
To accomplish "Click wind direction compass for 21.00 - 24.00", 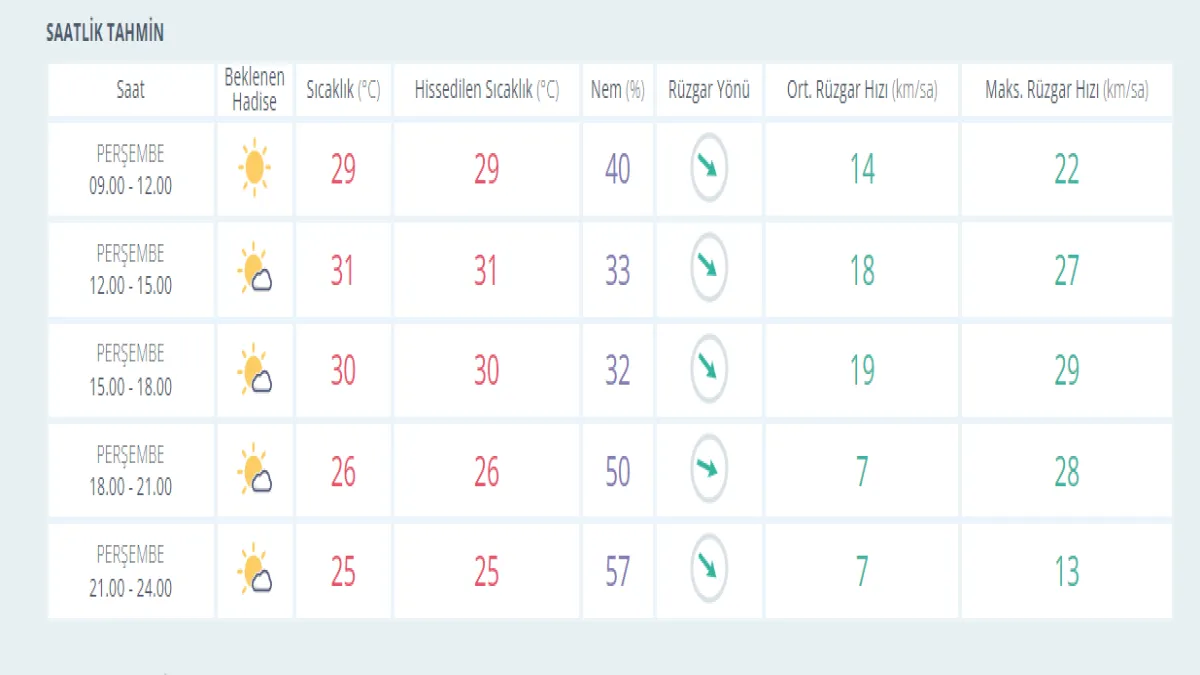I will (709, 569).
